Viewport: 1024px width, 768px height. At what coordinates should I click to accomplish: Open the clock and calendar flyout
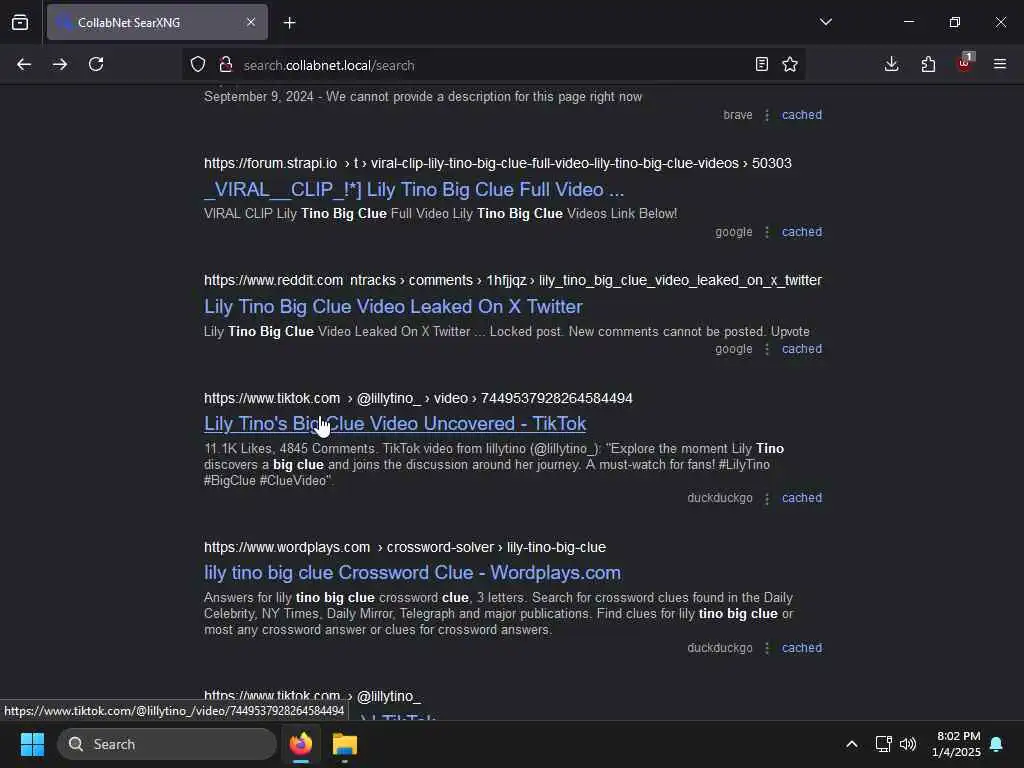(956, 744)
